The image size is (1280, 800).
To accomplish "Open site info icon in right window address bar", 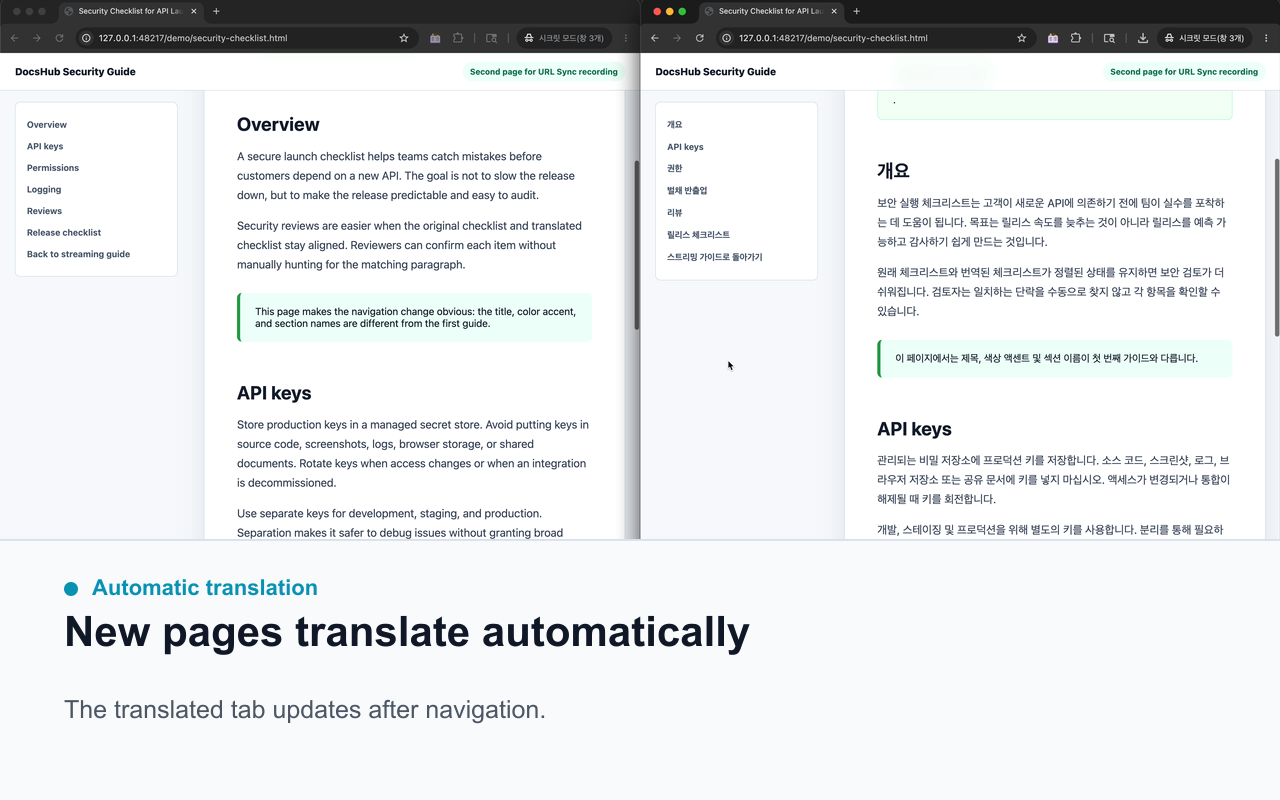I will (x=727, y=38).
